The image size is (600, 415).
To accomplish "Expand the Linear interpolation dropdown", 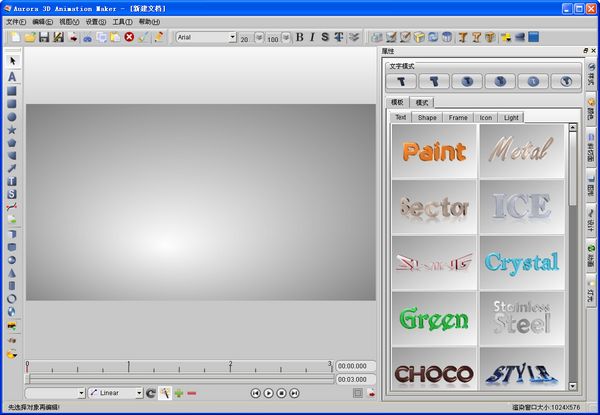I will coord(138,393).
